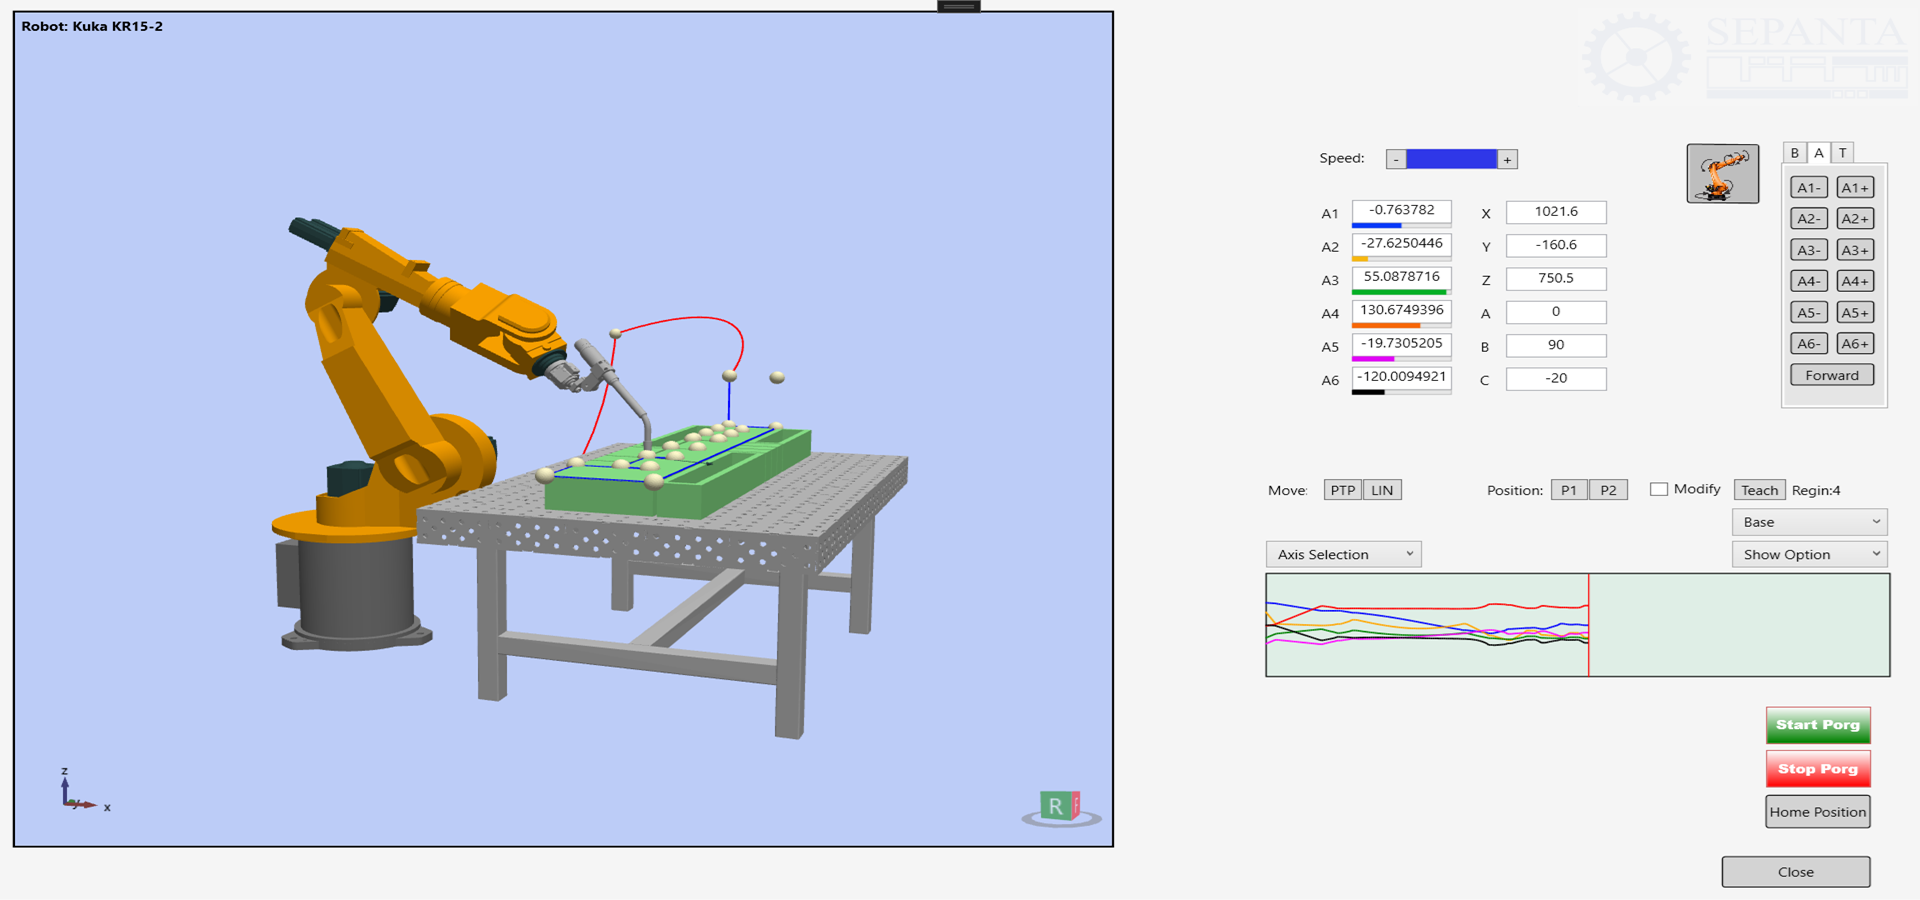This screenshot has height=900, width=1920.
Task: Decrease speed with the minus button
Action: 1396,160
